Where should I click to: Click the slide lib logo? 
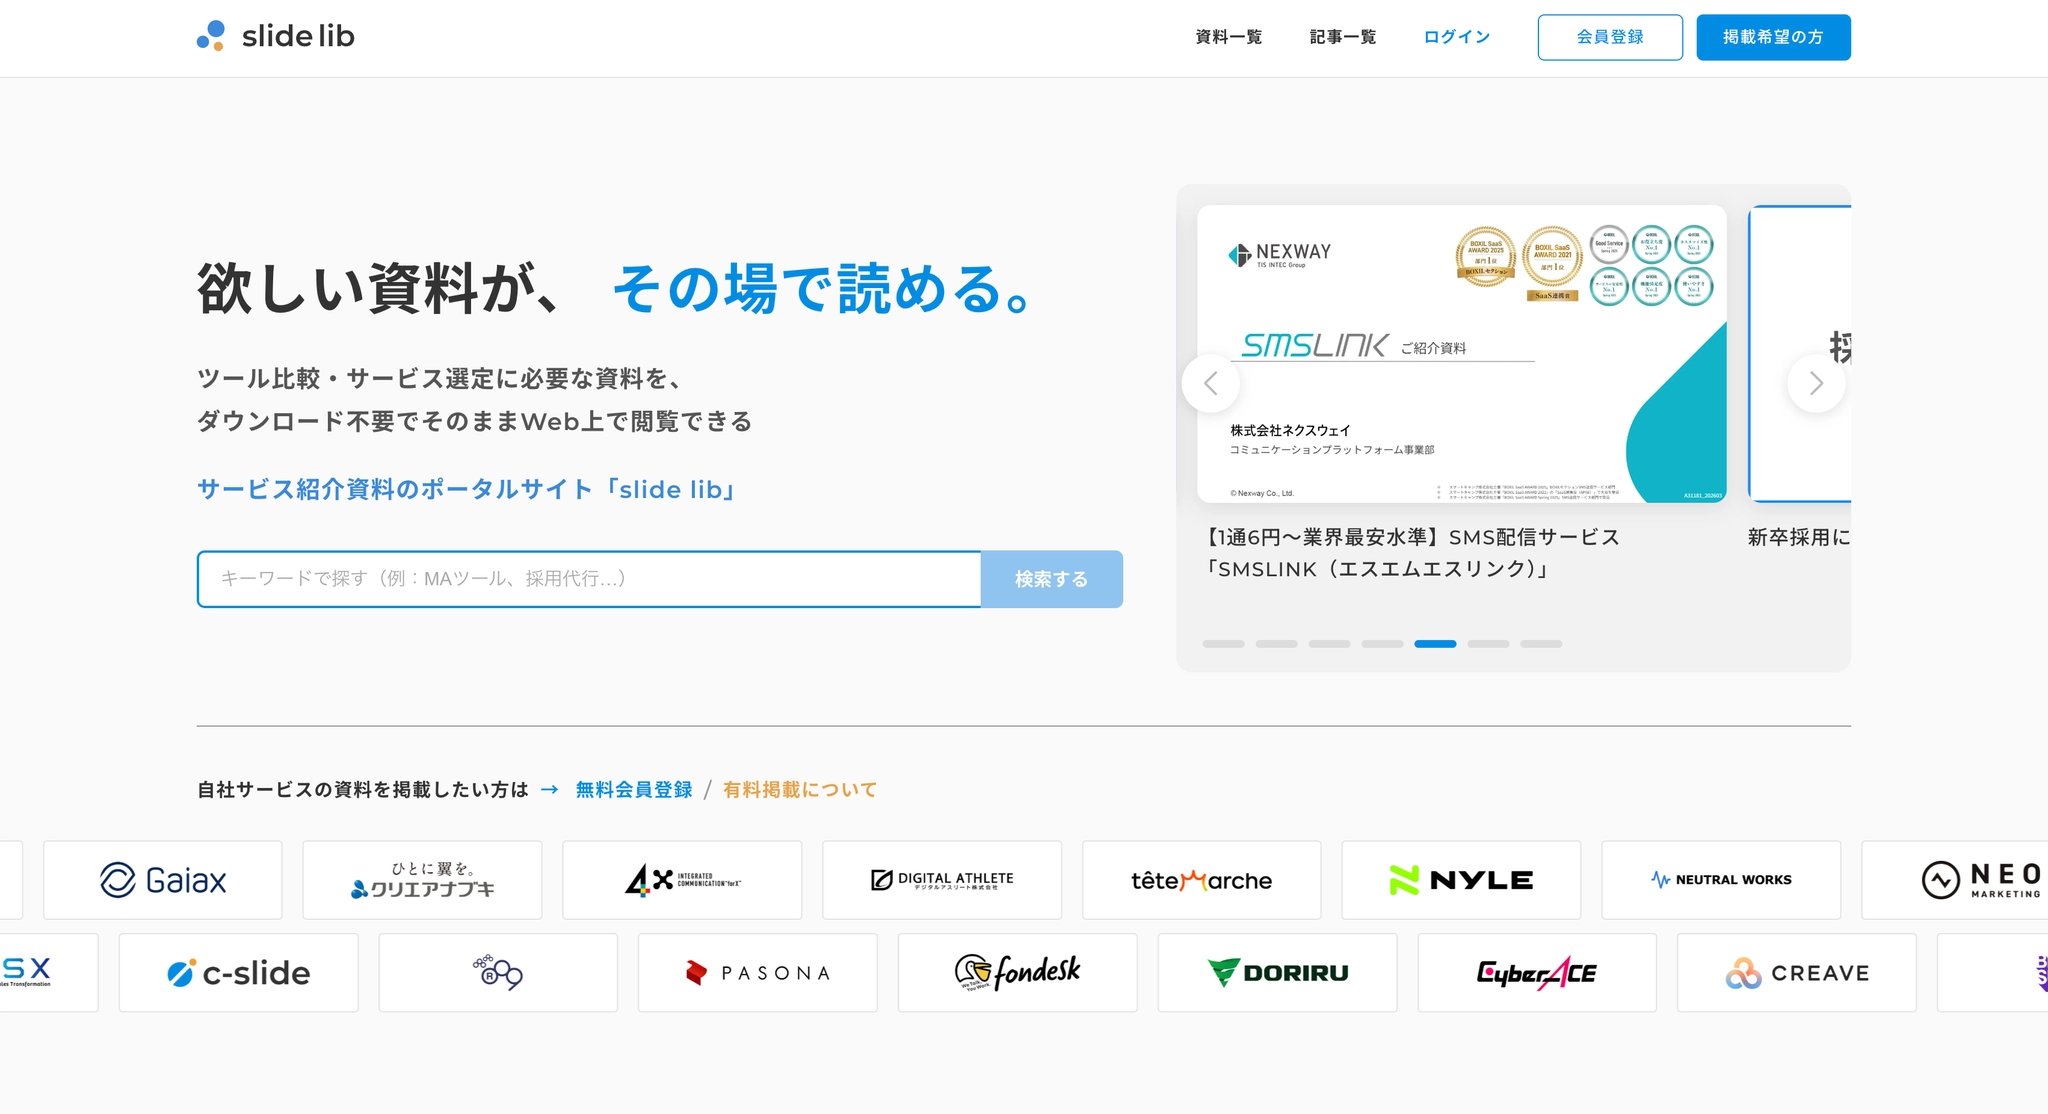(276, 37)
